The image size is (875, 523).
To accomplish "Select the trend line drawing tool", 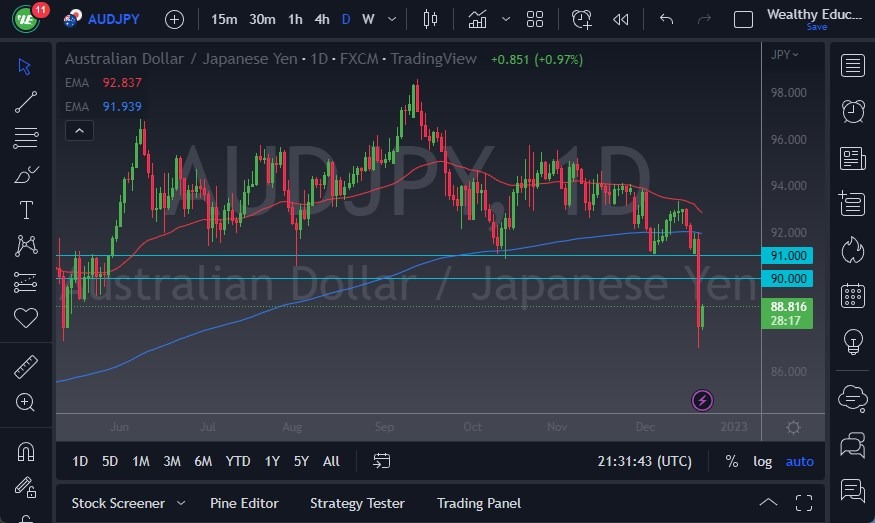I will (x=26, y=102).
